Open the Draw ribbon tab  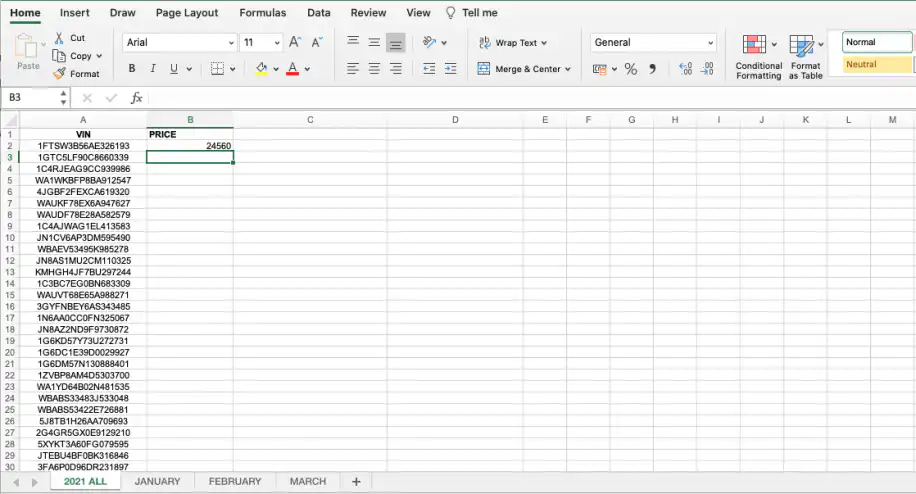(x=123, y=12)
